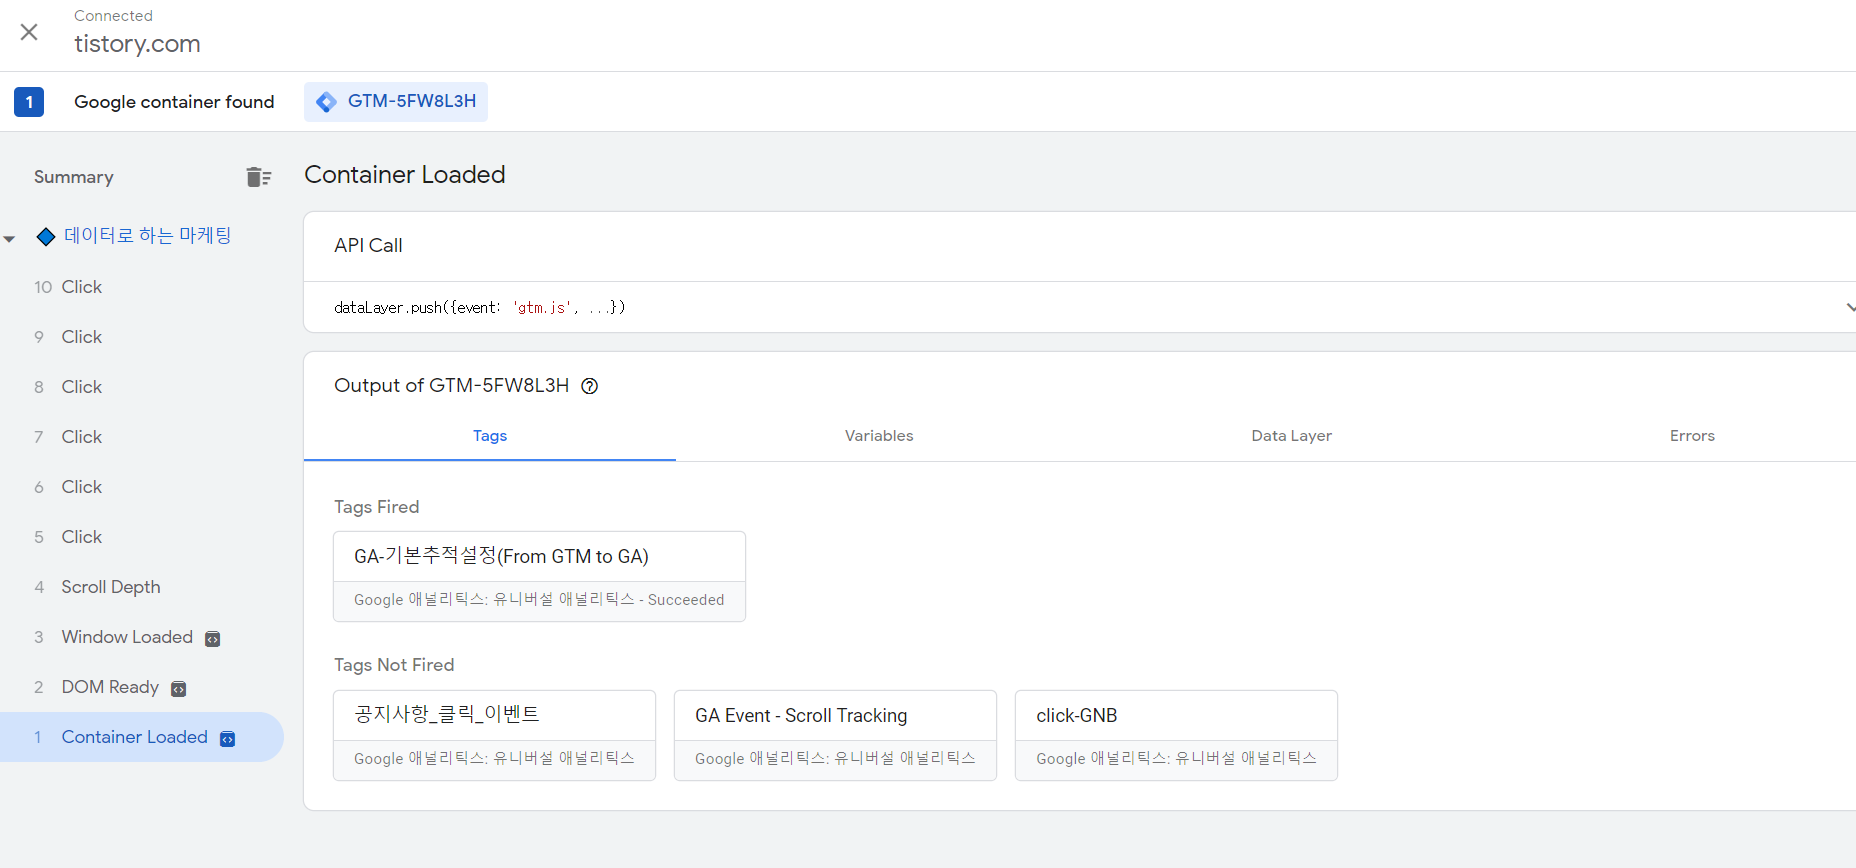Click the Tags Not Fired label
The width and height of the screenshot is (1856, 868).
(394, 665)
